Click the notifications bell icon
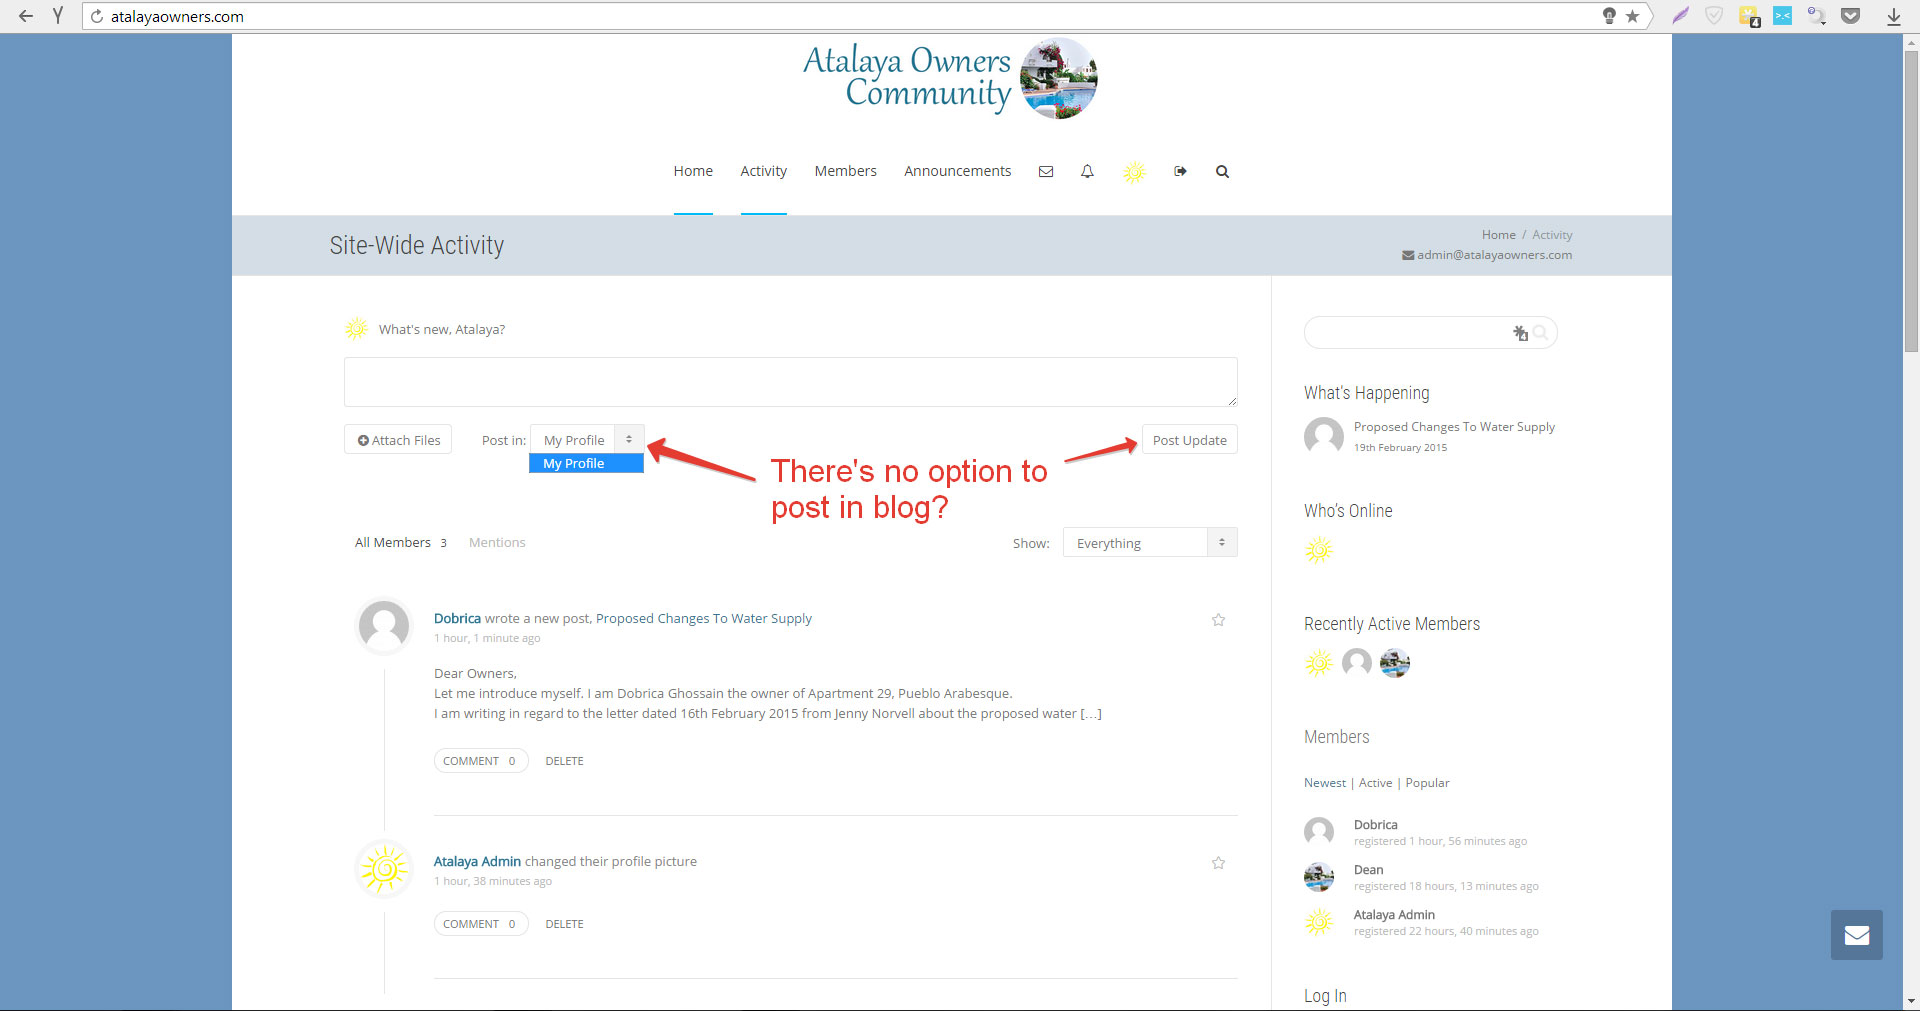The height and width of the screenshot is (1011, 1920). [x=1087, y=172]
